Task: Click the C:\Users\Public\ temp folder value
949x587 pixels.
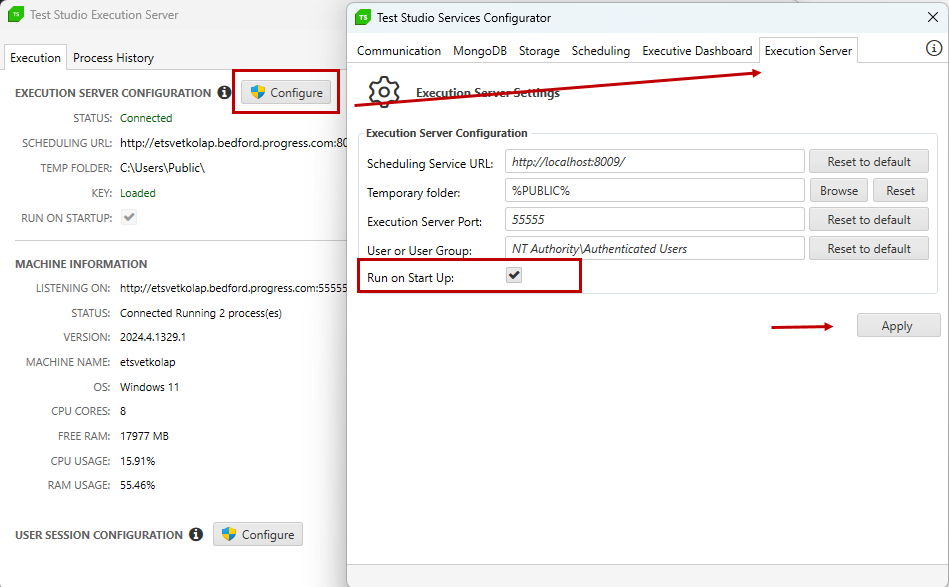Action: tap(162, 168)
